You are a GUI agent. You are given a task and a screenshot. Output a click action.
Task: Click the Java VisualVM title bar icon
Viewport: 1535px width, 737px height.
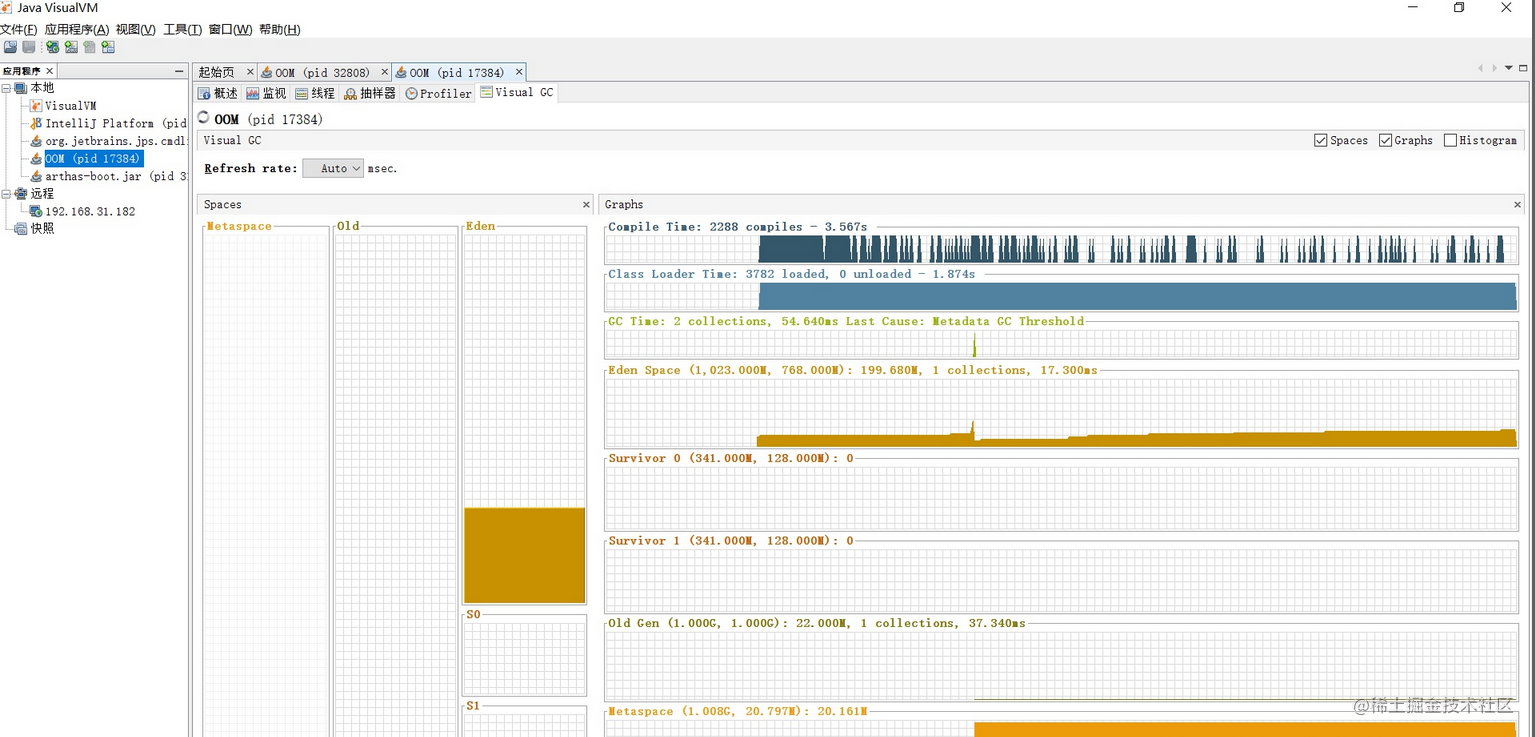click(8, 8)
